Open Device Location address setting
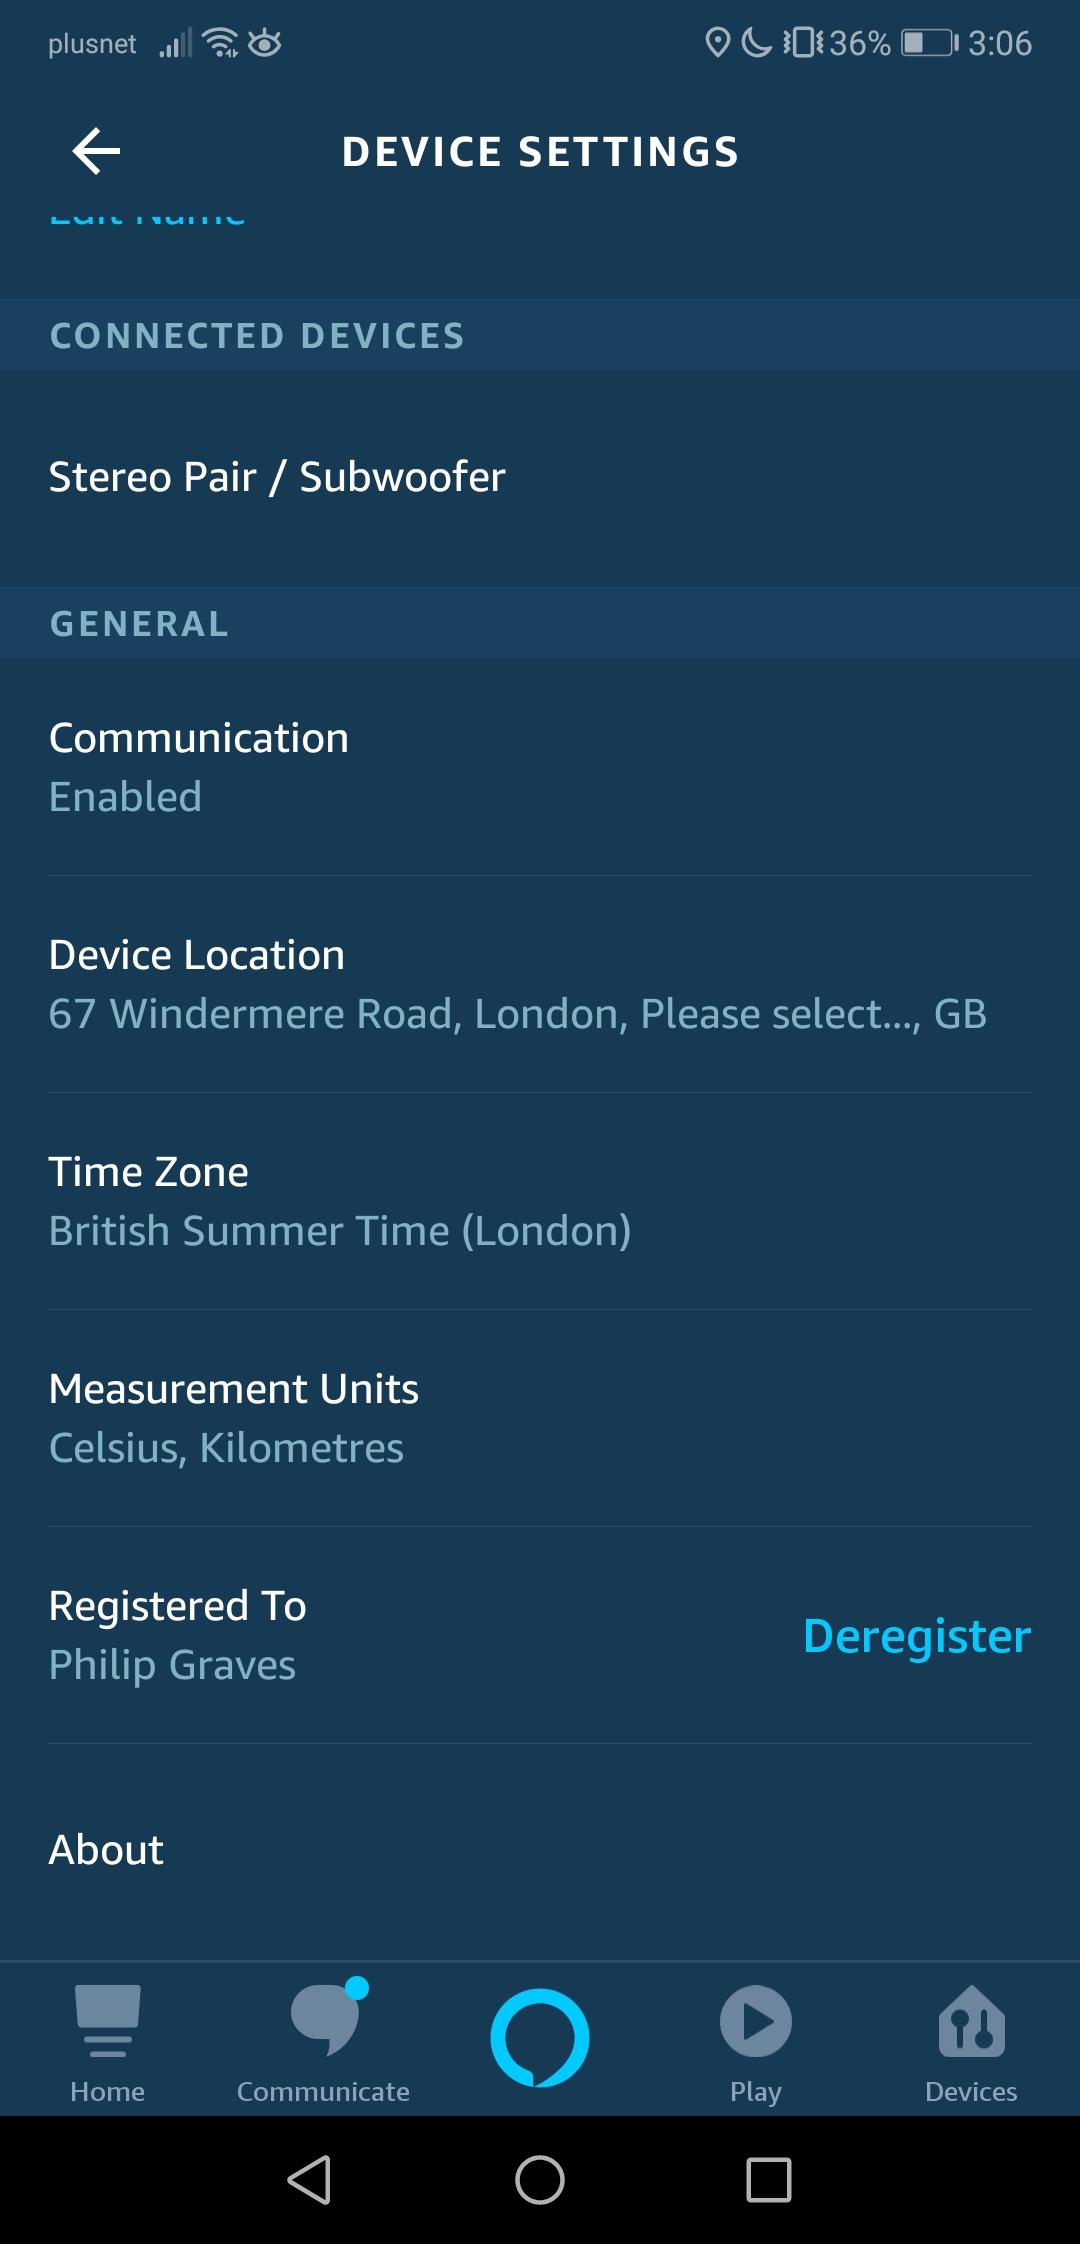Viewport: 1080px width, 2244px height. [517, 984]
